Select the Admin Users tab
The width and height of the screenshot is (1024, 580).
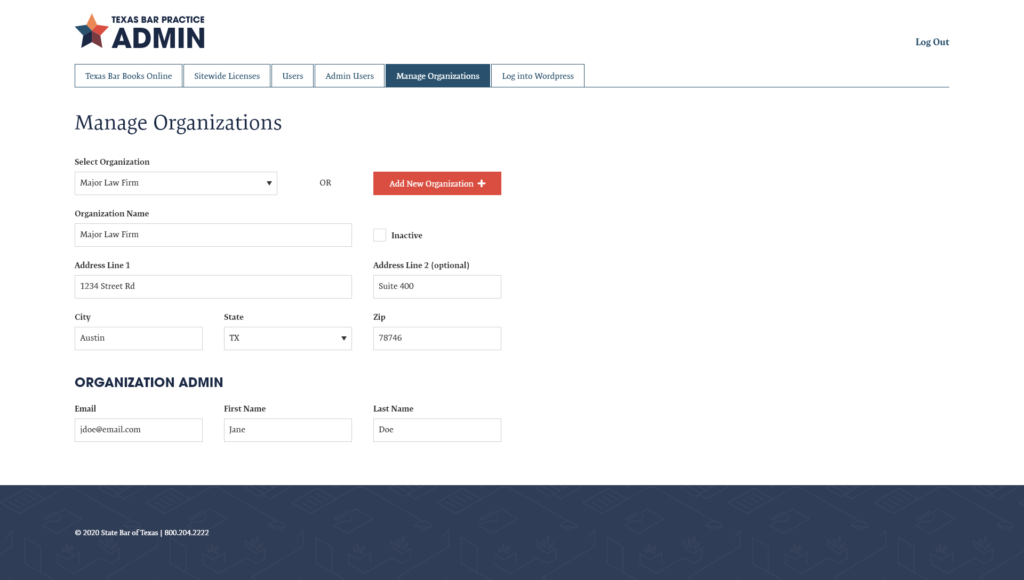click(349, 76)
